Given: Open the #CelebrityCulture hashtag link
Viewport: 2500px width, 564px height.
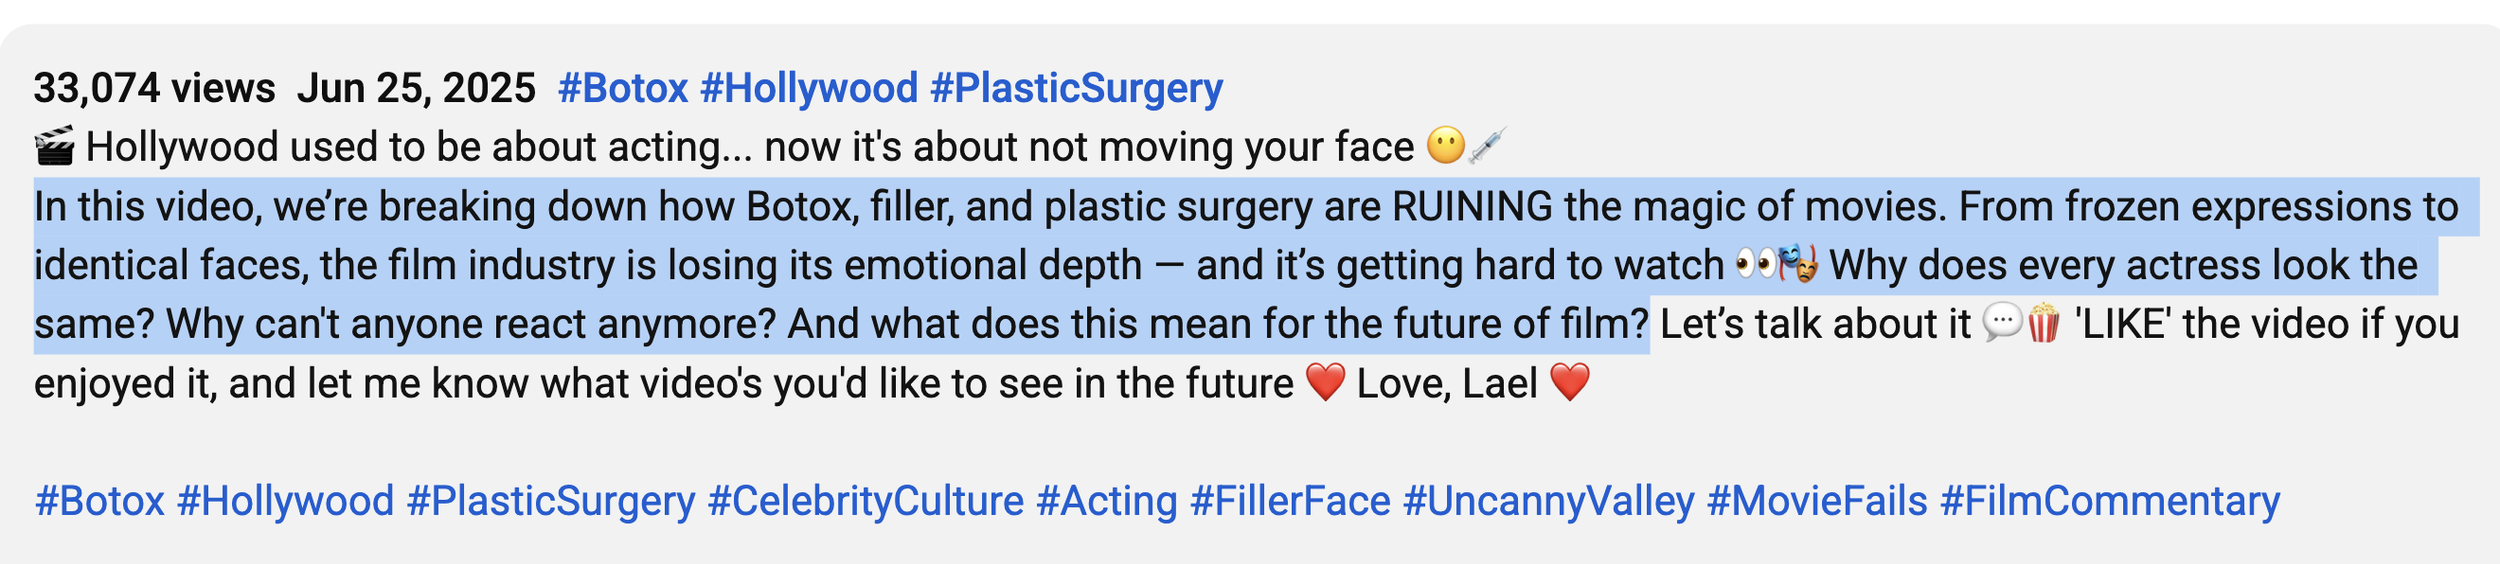Looking at the screenshot, I should pos(865,501).
